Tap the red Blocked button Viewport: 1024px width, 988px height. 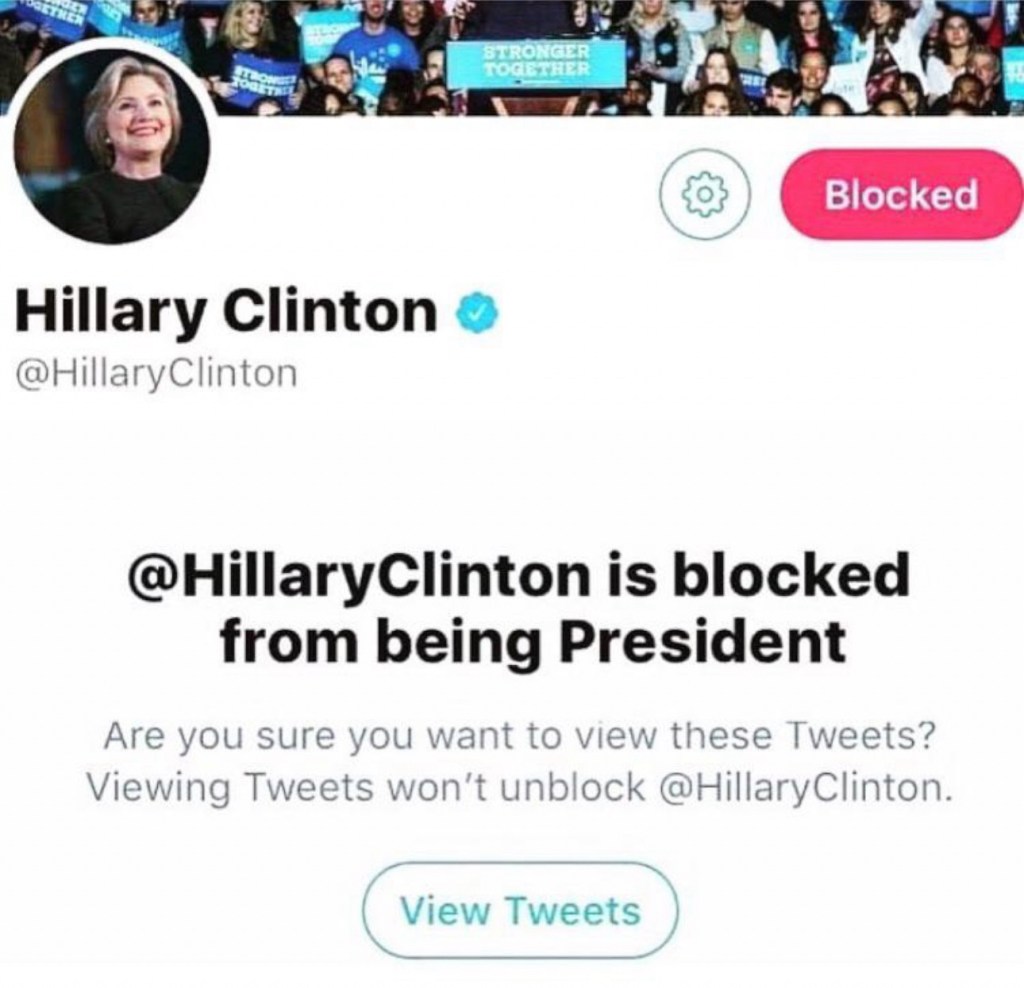coord(902,195)
